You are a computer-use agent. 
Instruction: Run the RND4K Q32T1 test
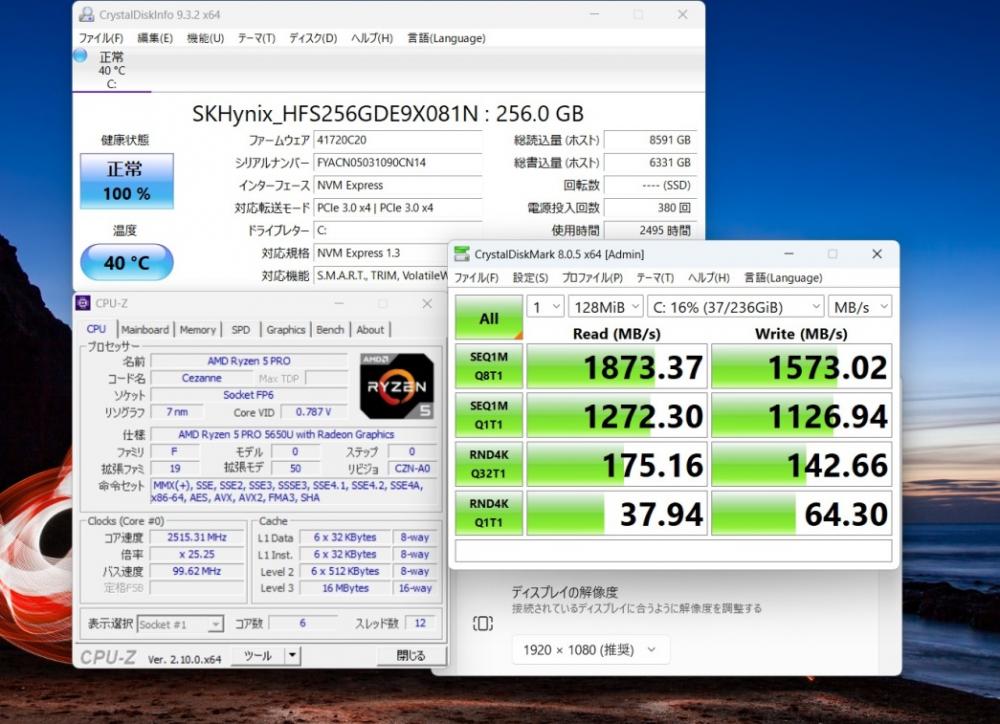coord(489,464)
